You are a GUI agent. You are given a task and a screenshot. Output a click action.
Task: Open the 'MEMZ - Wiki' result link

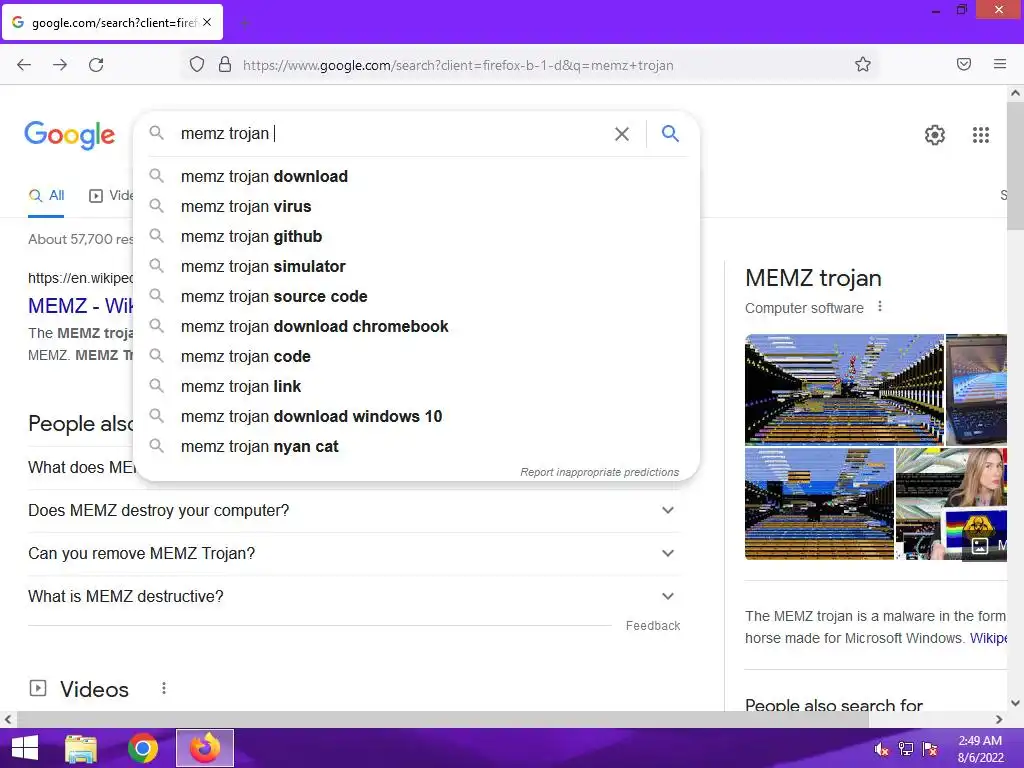(80, 306)
